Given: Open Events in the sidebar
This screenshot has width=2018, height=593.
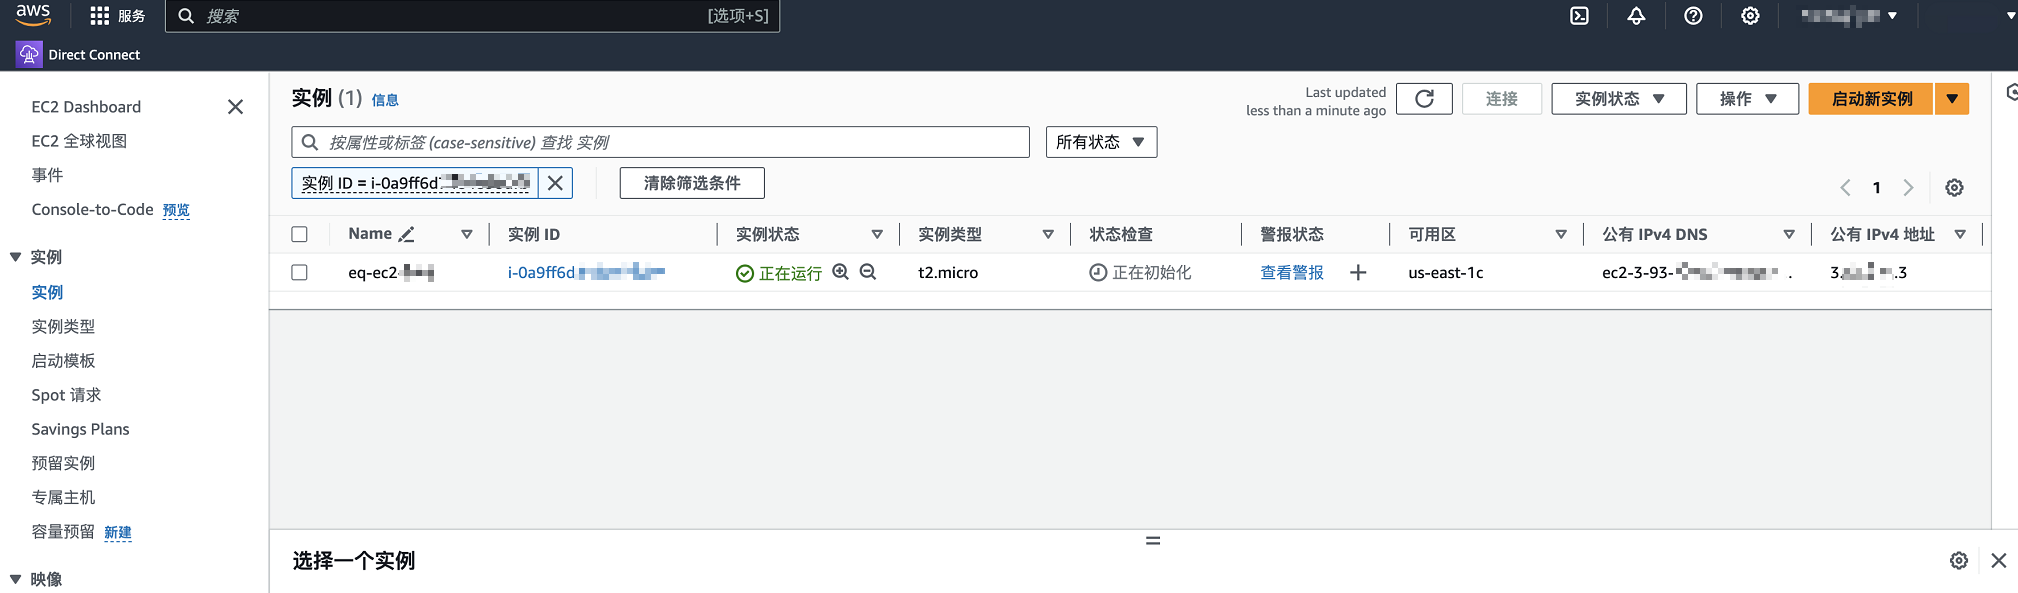Looking at the screenshot, I should coord(47,175).
